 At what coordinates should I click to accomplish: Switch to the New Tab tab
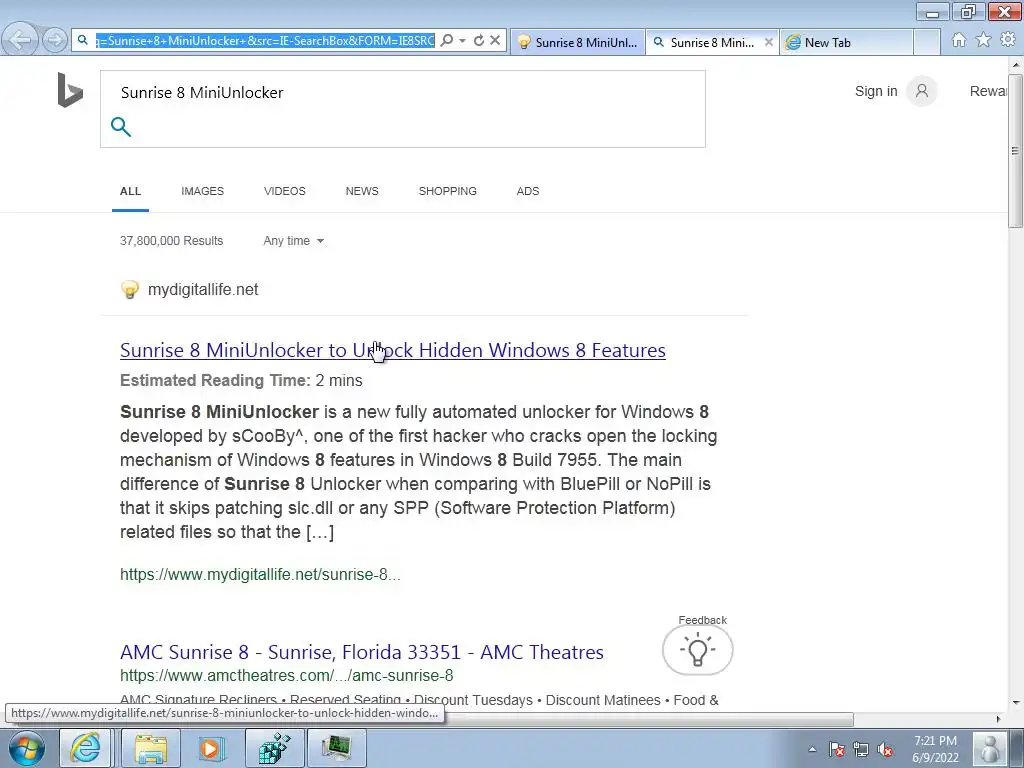(x=846, y=42)
